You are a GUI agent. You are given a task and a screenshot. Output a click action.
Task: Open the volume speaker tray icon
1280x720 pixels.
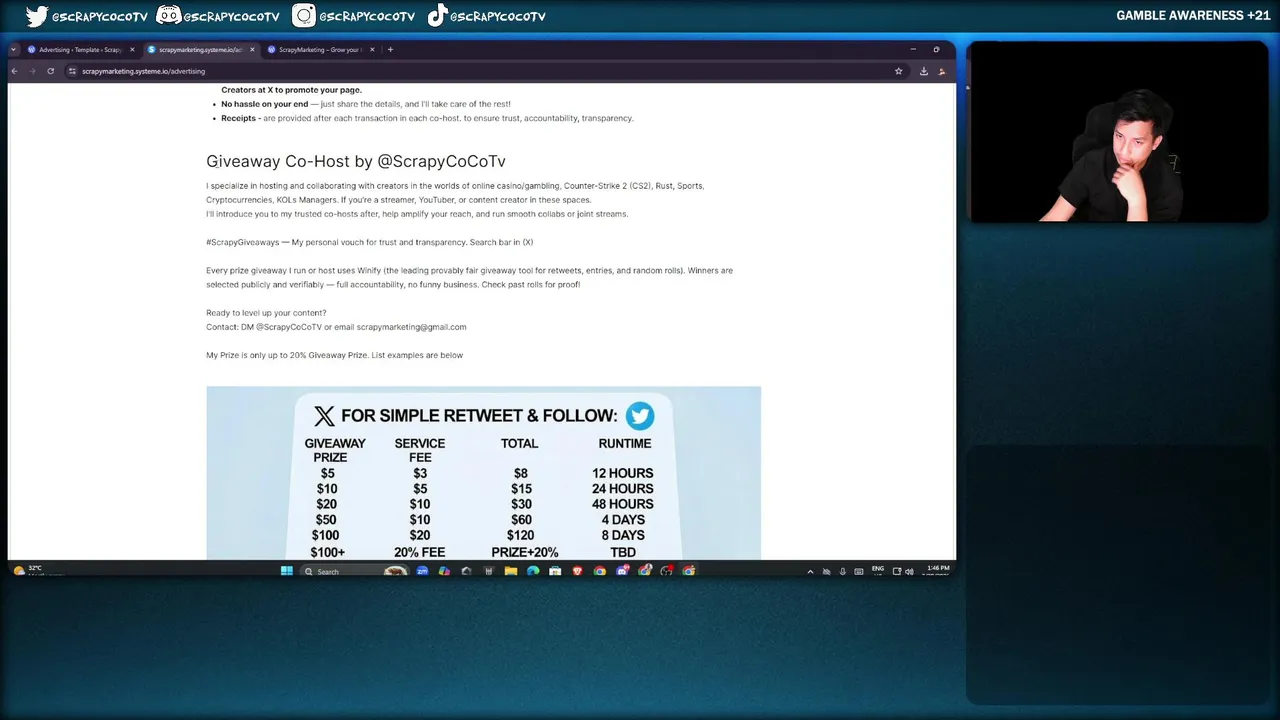click(x=909, y=572)
